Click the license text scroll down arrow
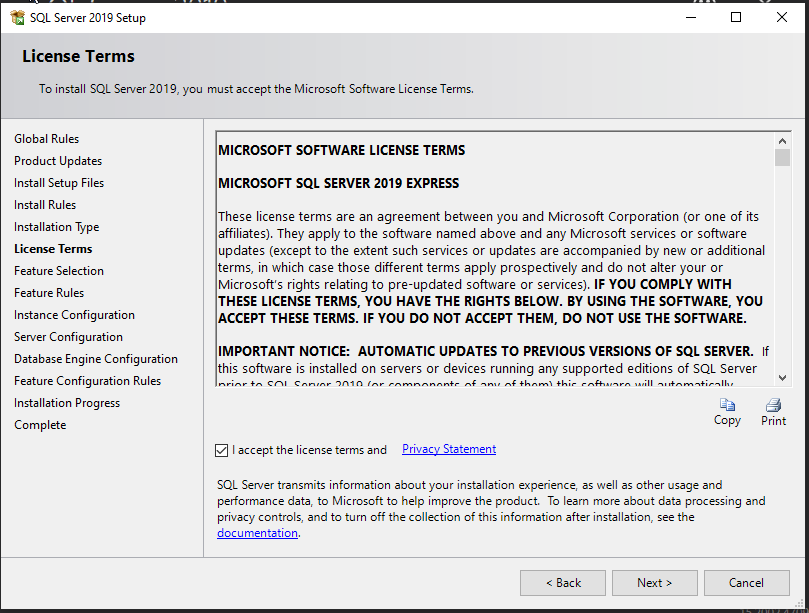Image resolution: width=809 pixels, height=613 pixels. (782, 378)
